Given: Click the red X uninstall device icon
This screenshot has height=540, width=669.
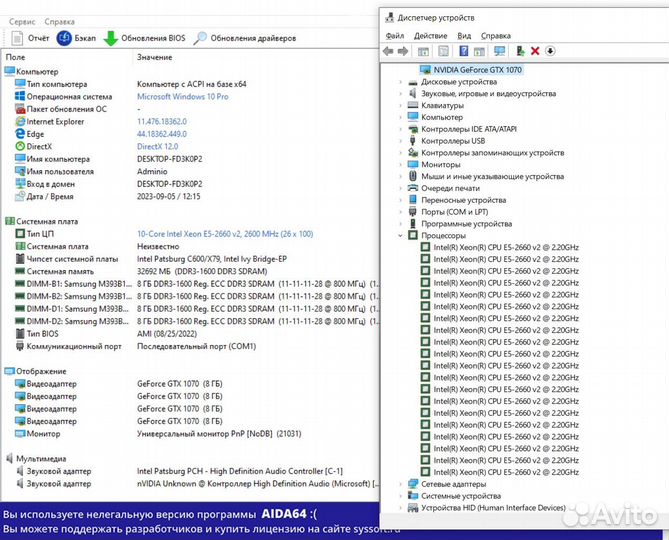Looking at the screenshot, I should (535, 51).
